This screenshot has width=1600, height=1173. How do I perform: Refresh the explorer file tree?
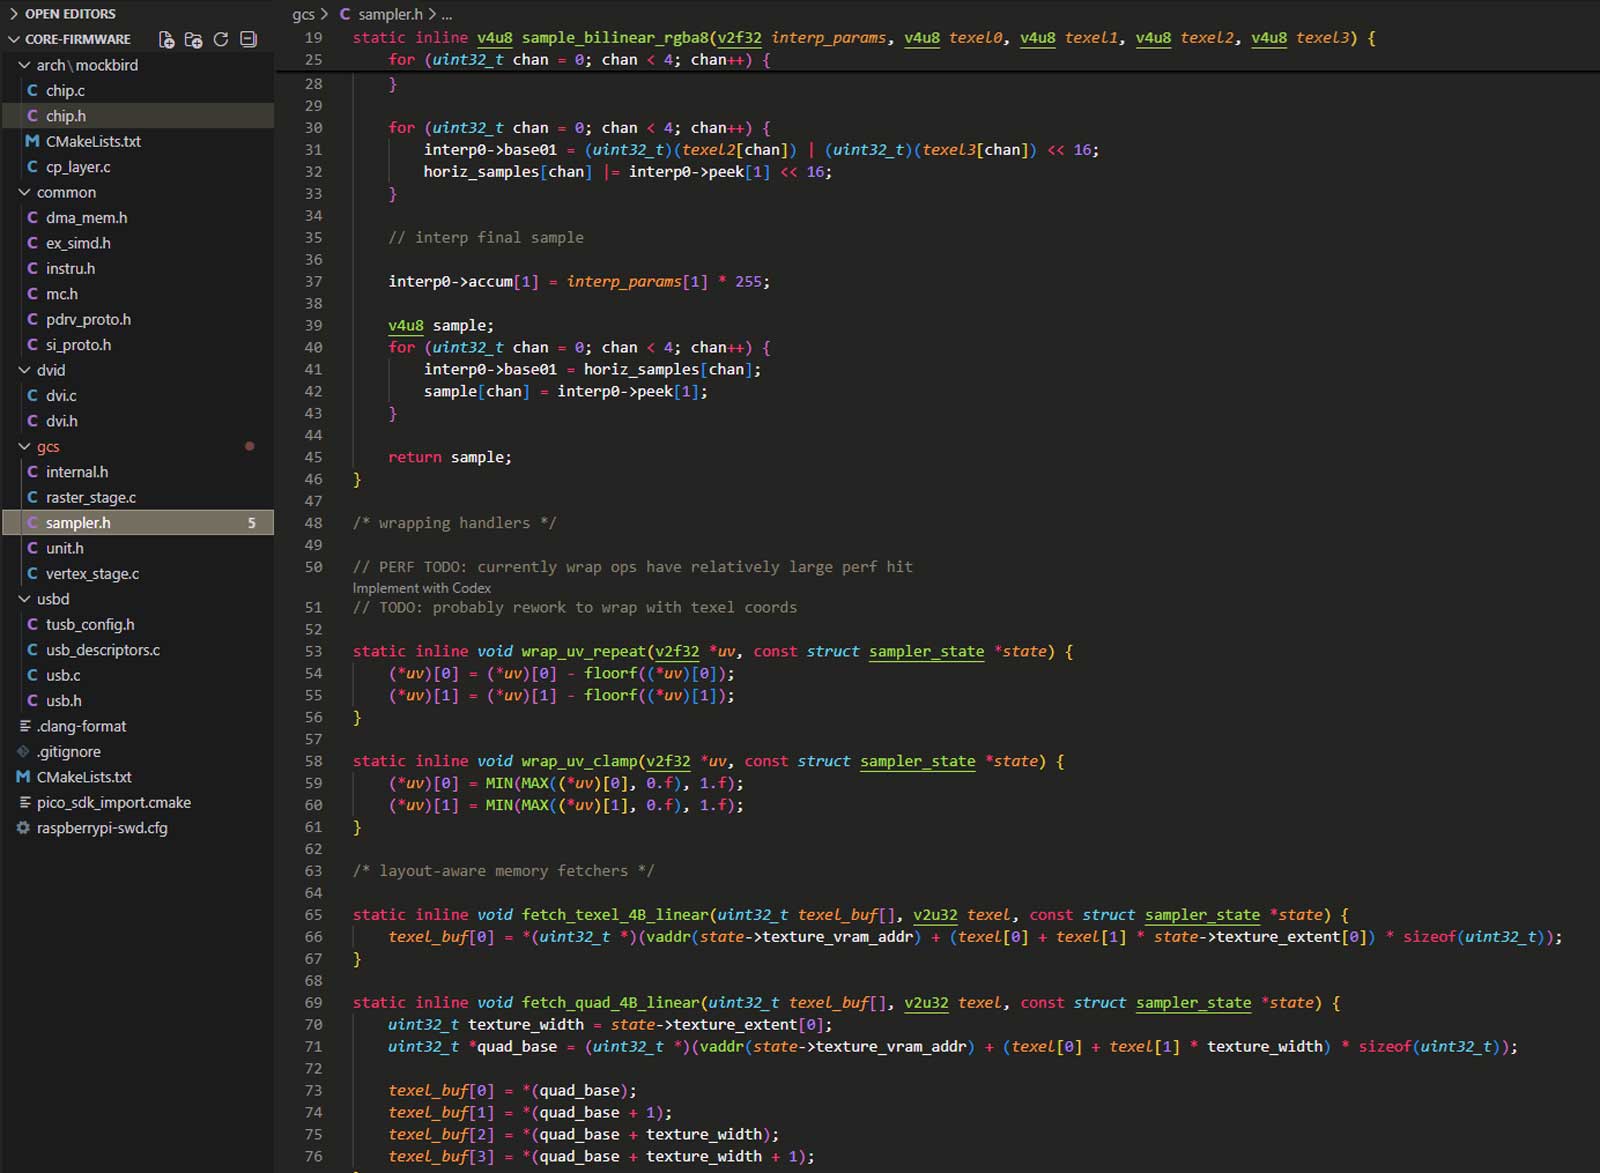(221, 40)
